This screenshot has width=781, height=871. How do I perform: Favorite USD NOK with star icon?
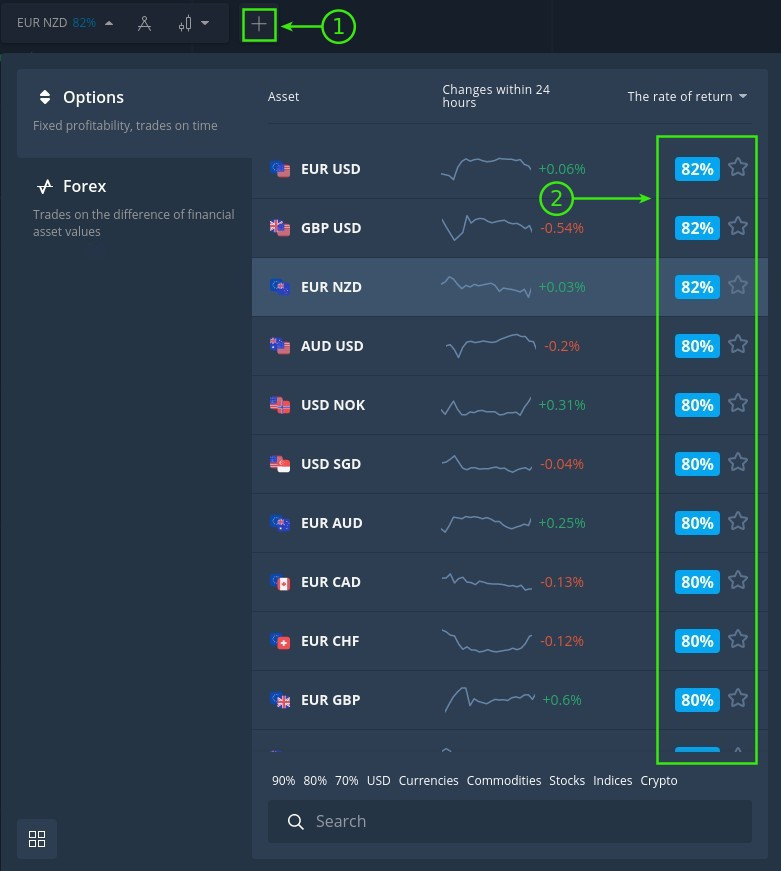point(738,403)
